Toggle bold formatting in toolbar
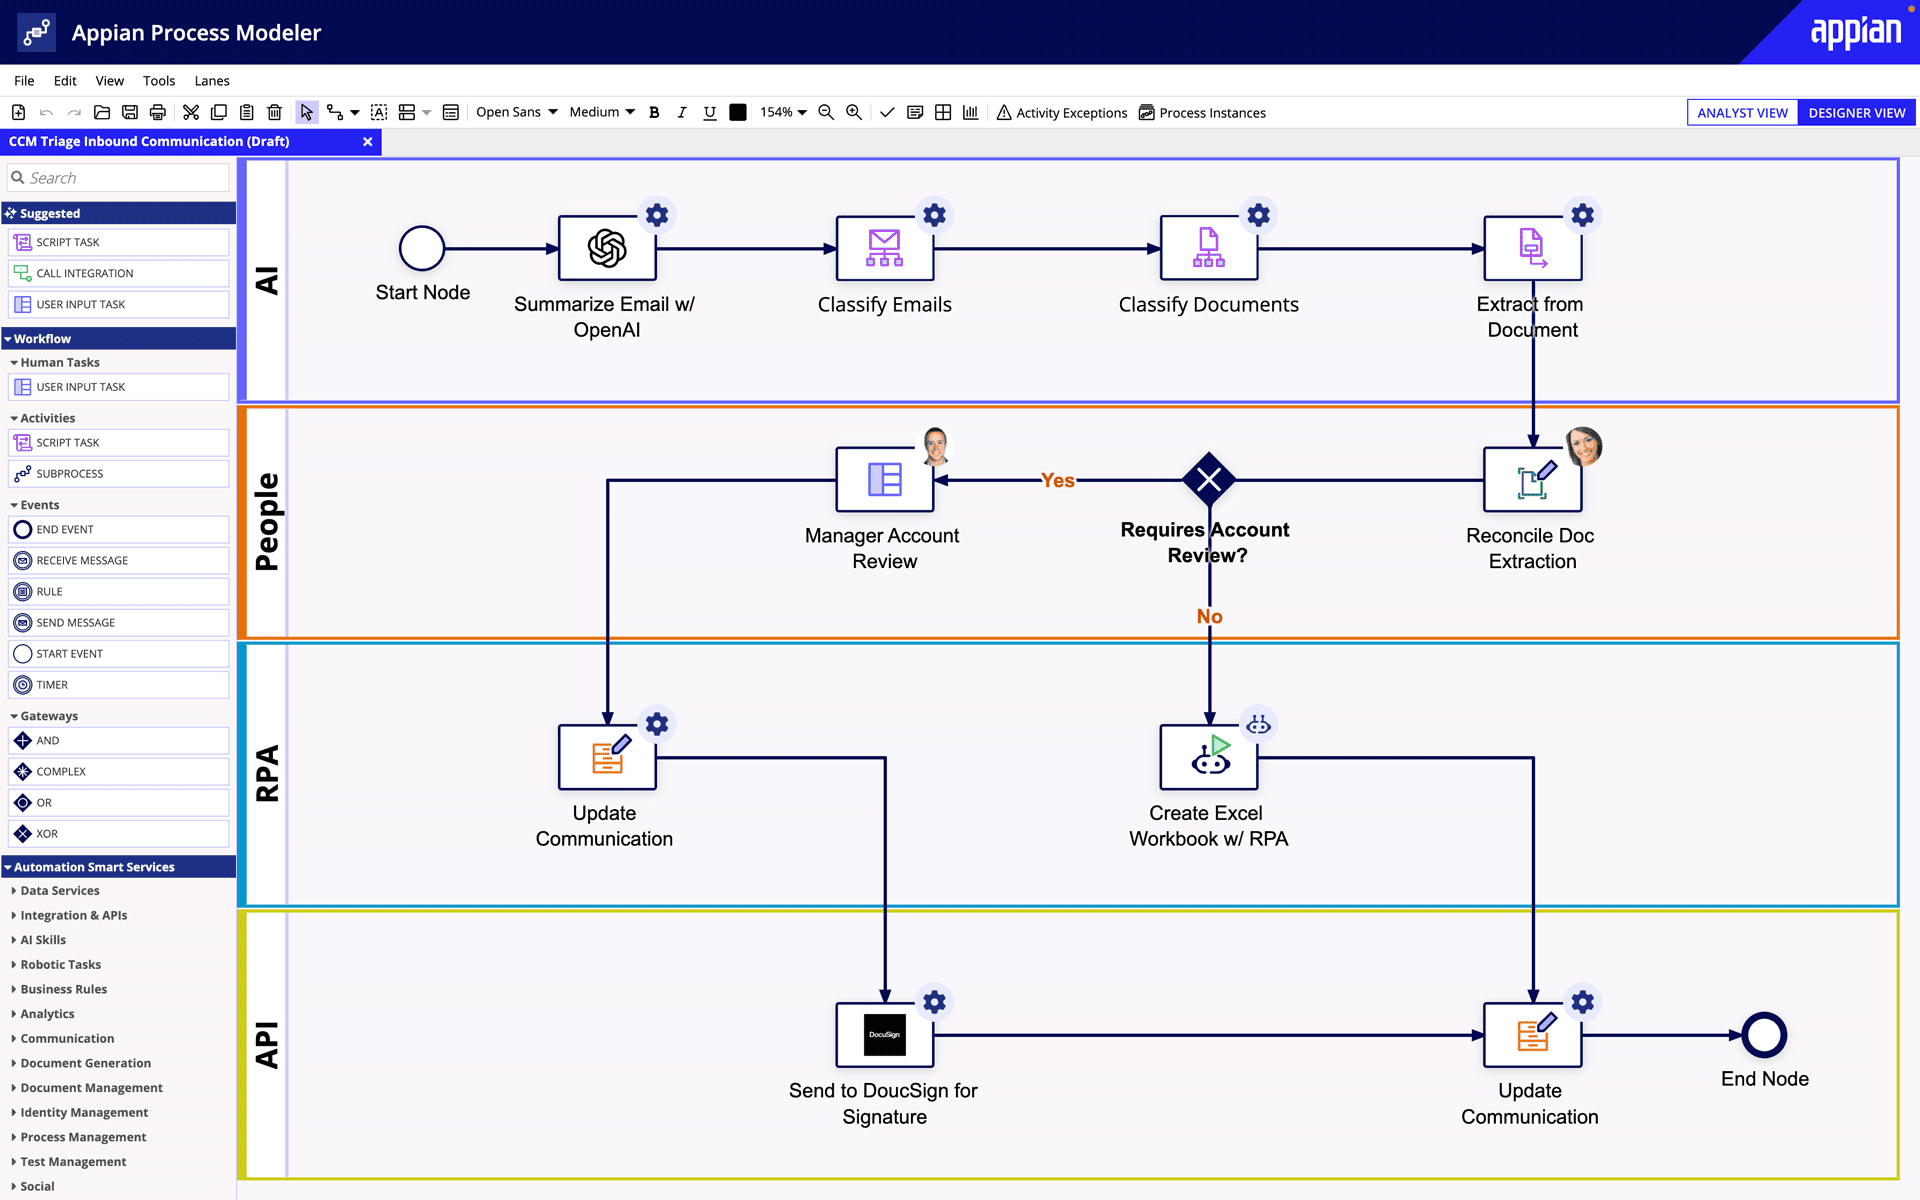 [x=654, y=112]
